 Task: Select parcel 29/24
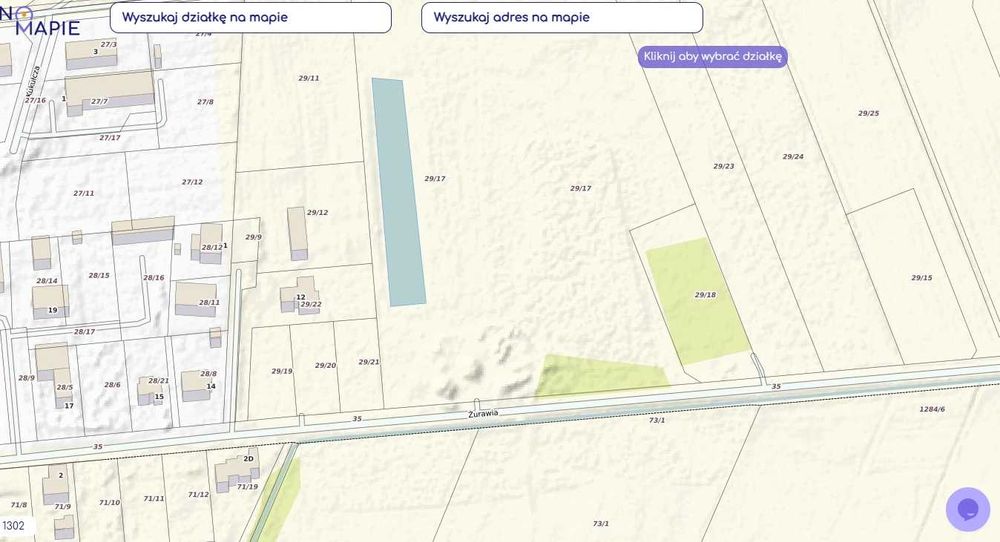793,157
